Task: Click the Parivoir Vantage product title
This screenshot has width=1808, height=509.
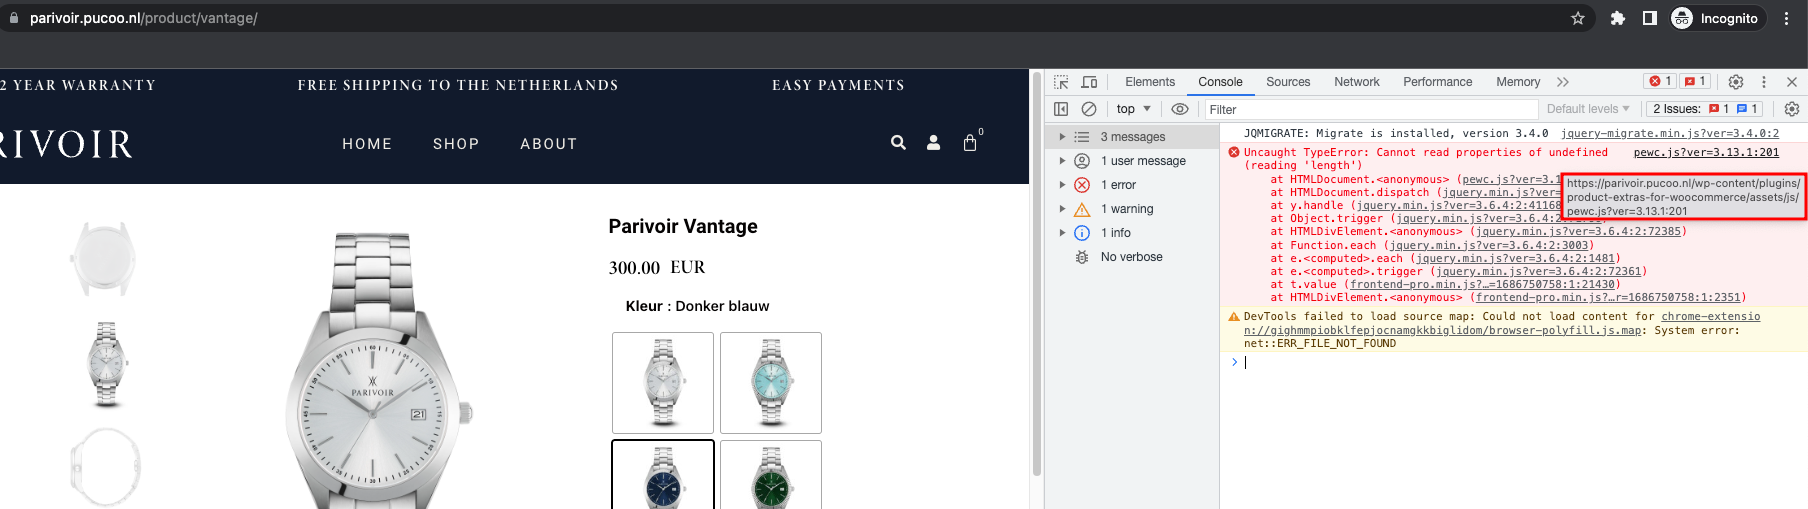Action: [x=683, y=226]
